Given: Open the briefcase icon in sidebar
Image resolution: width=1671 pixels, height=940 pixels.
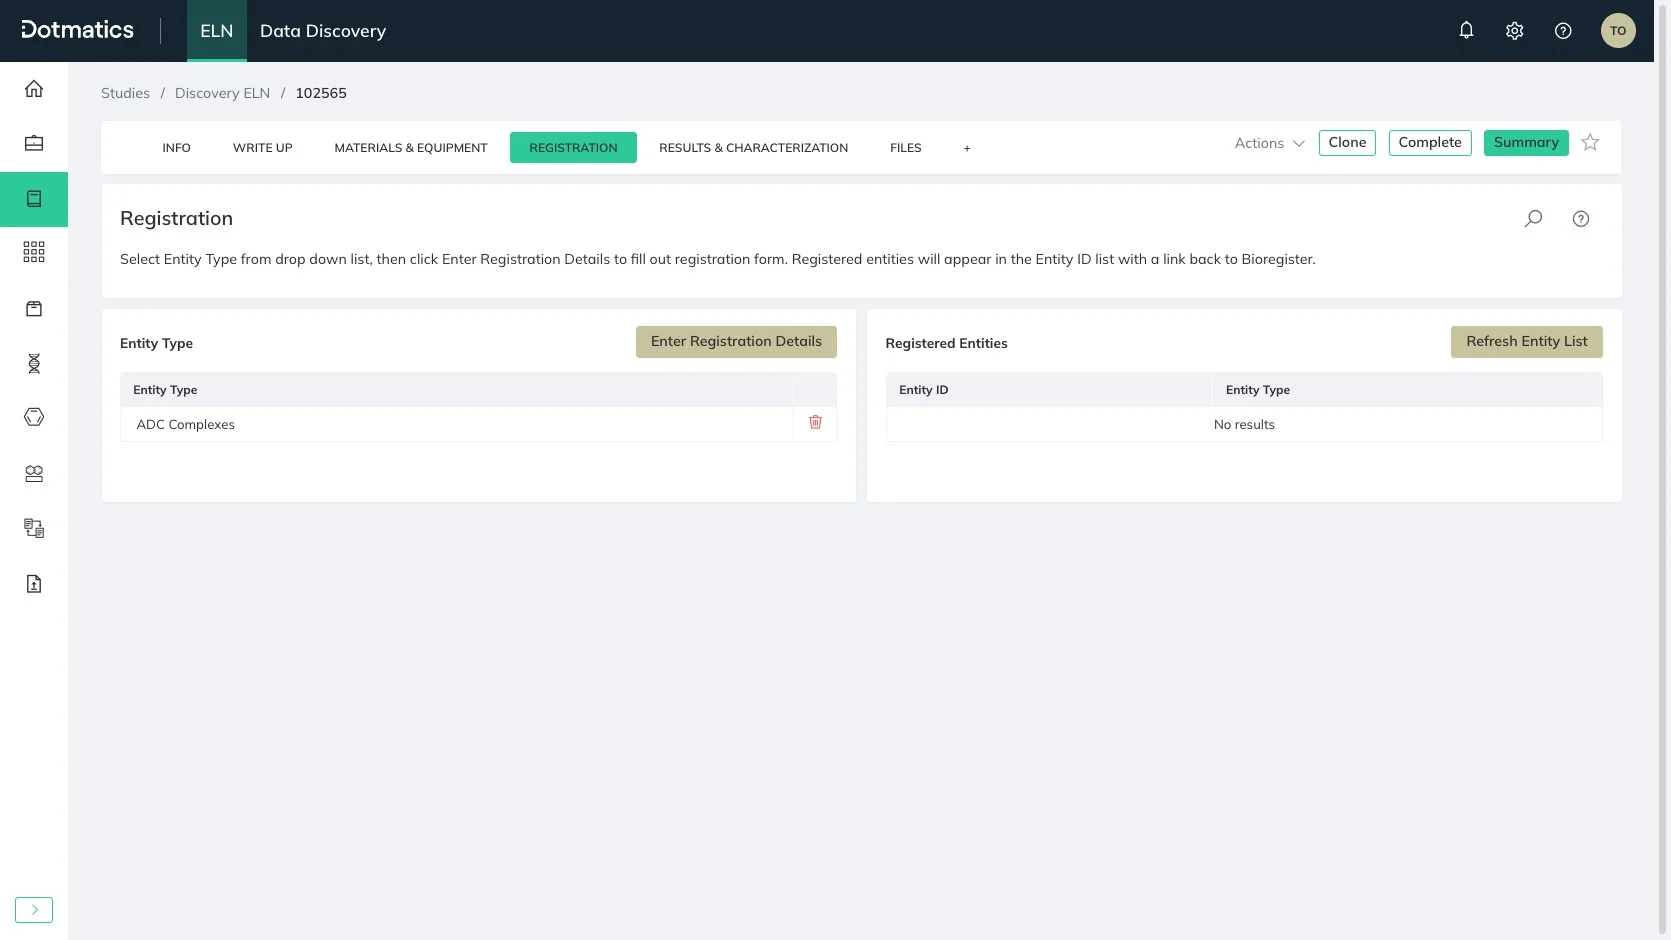Looking at the screenshot, I should coord(34,143).
